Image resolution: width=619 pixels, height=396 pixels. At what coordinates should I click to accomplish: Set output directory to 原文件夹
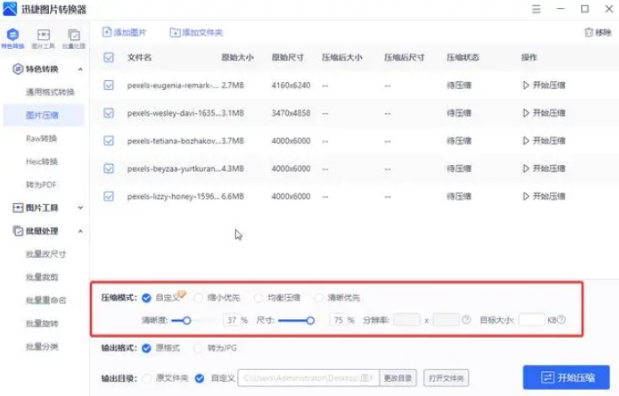click(146, 378)
